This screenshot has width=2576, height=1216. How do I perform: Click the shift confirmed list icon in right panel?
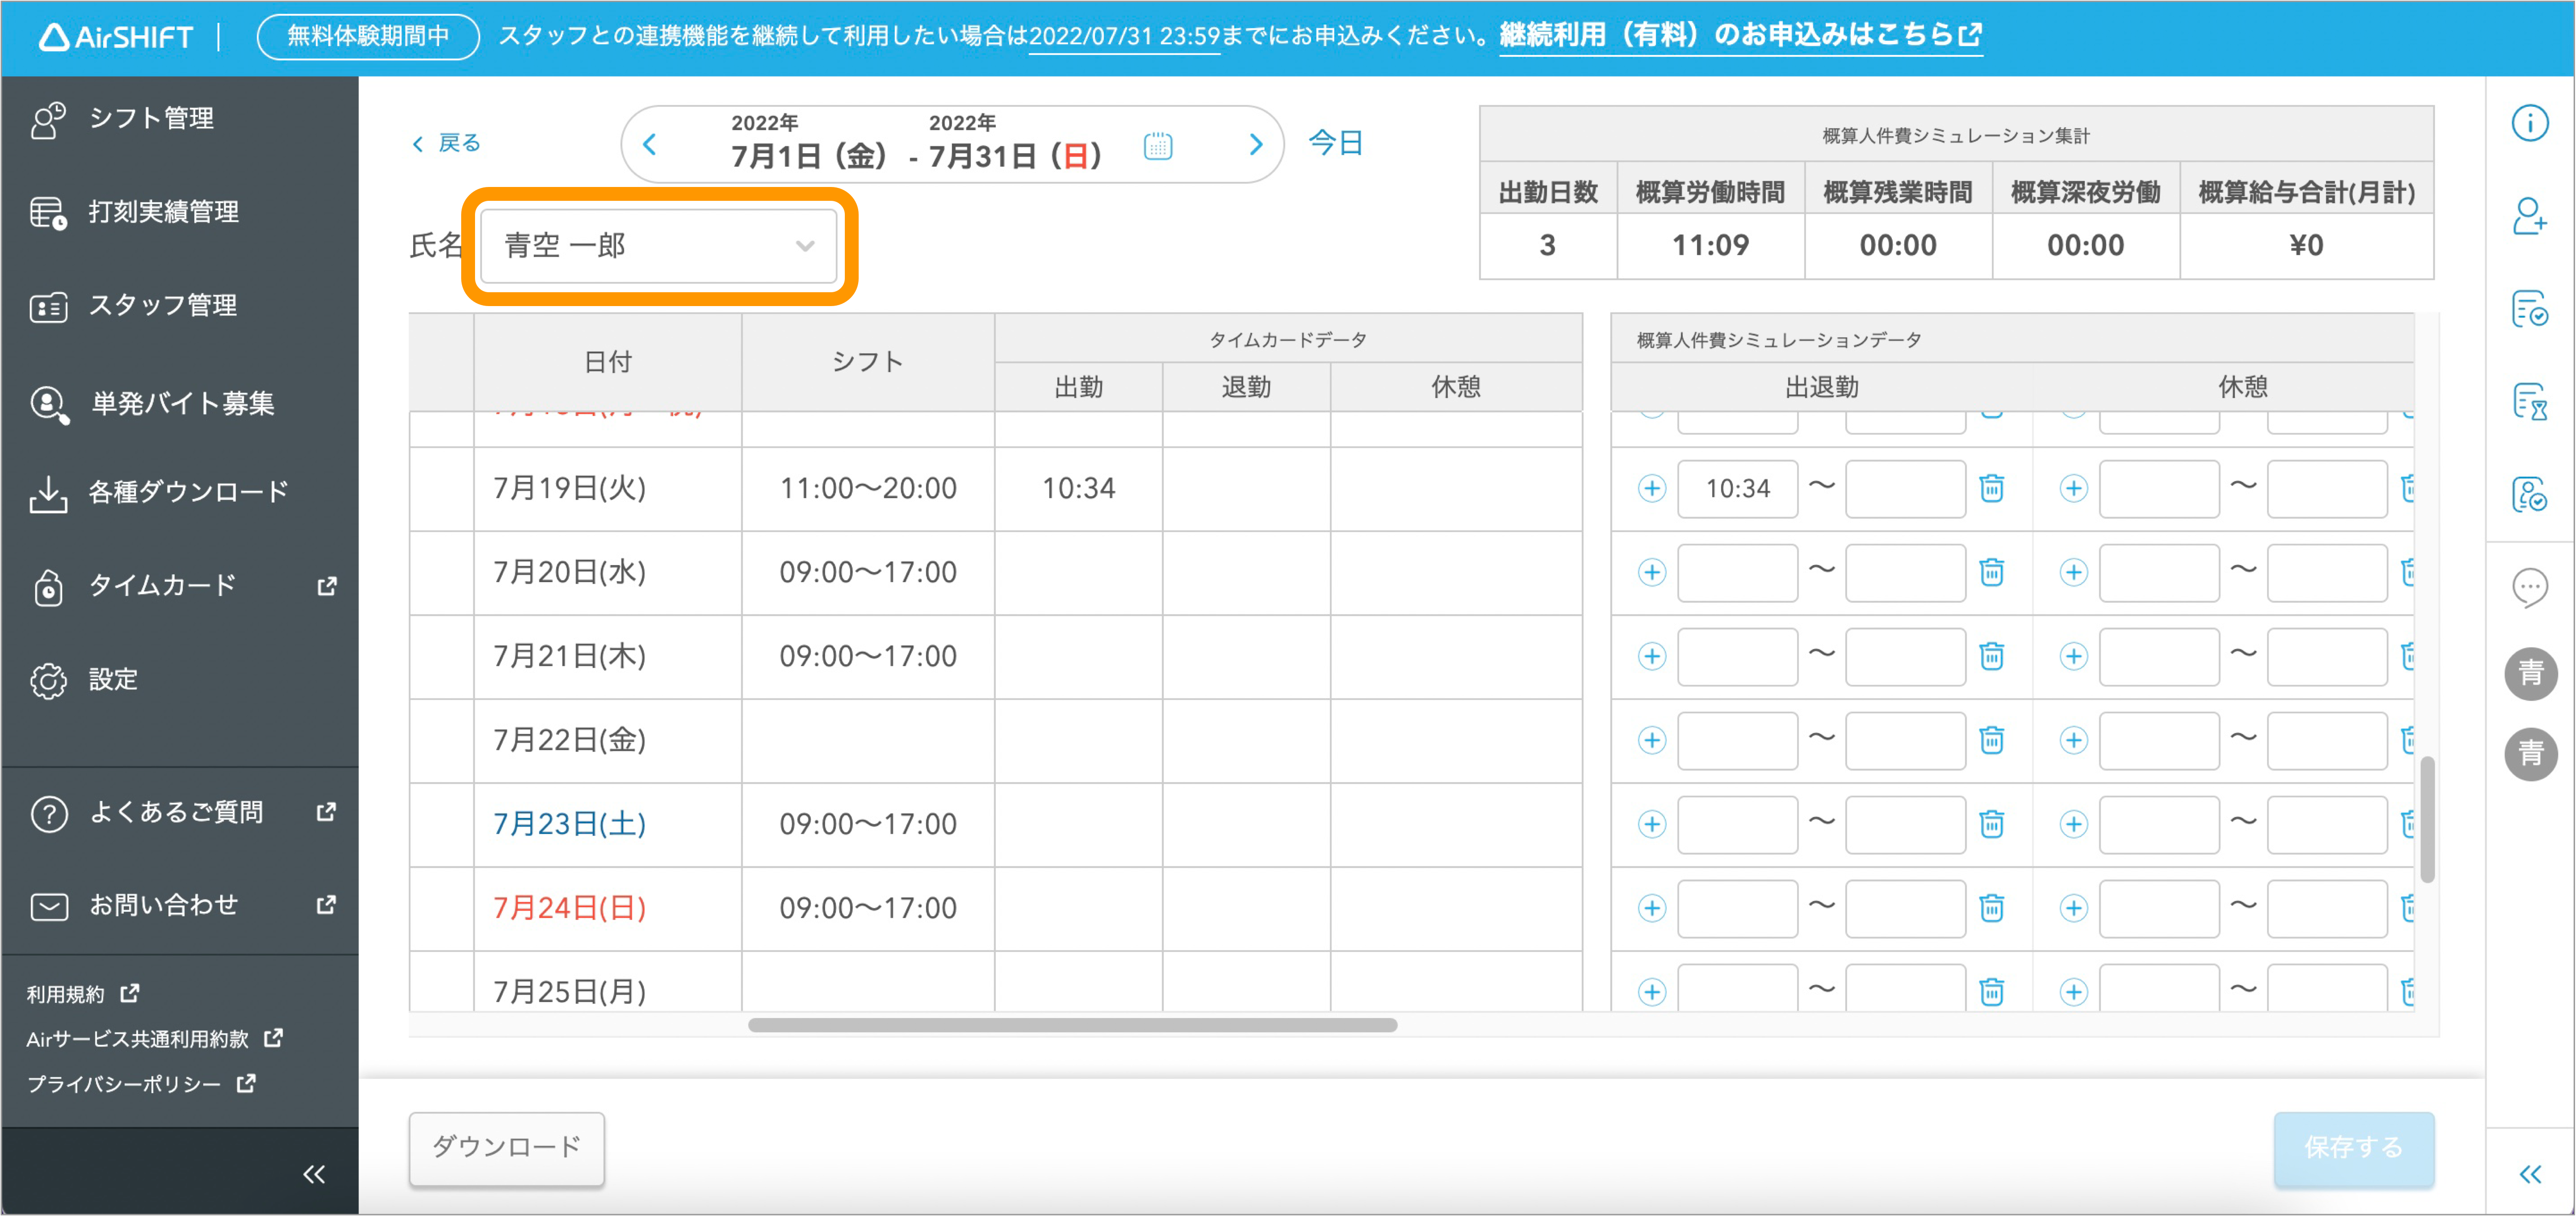pyautogui.click(x=2530, y=309)
